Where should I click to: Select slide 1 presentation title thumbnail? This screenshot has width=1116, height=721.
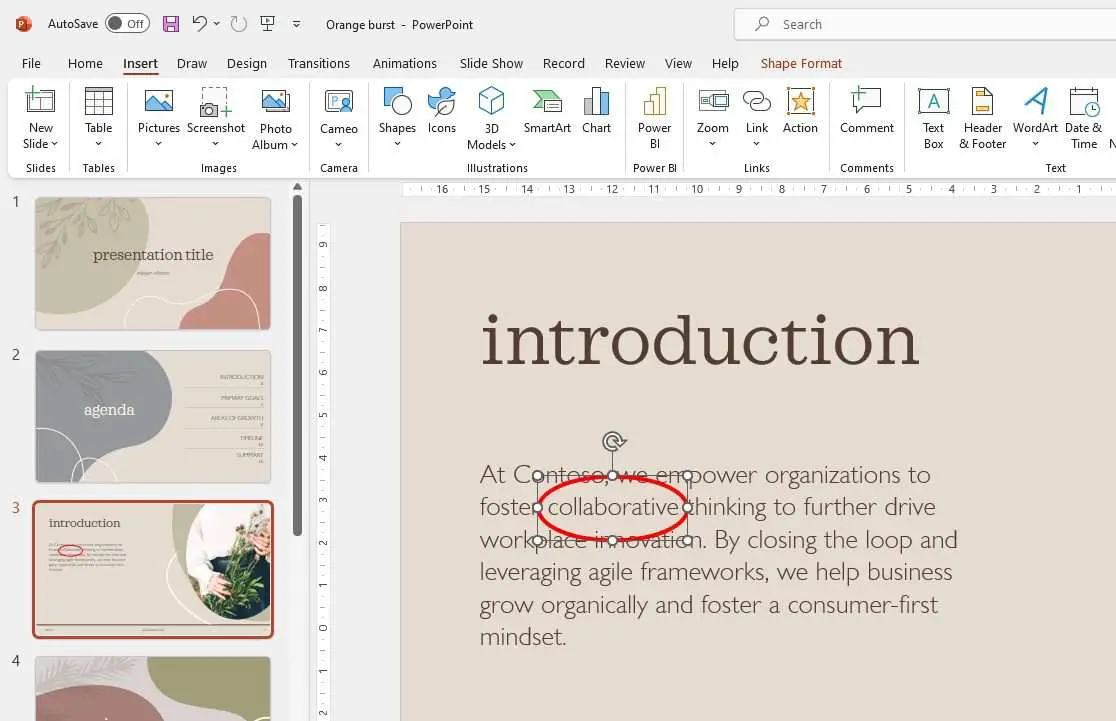(x=153, y=263)
